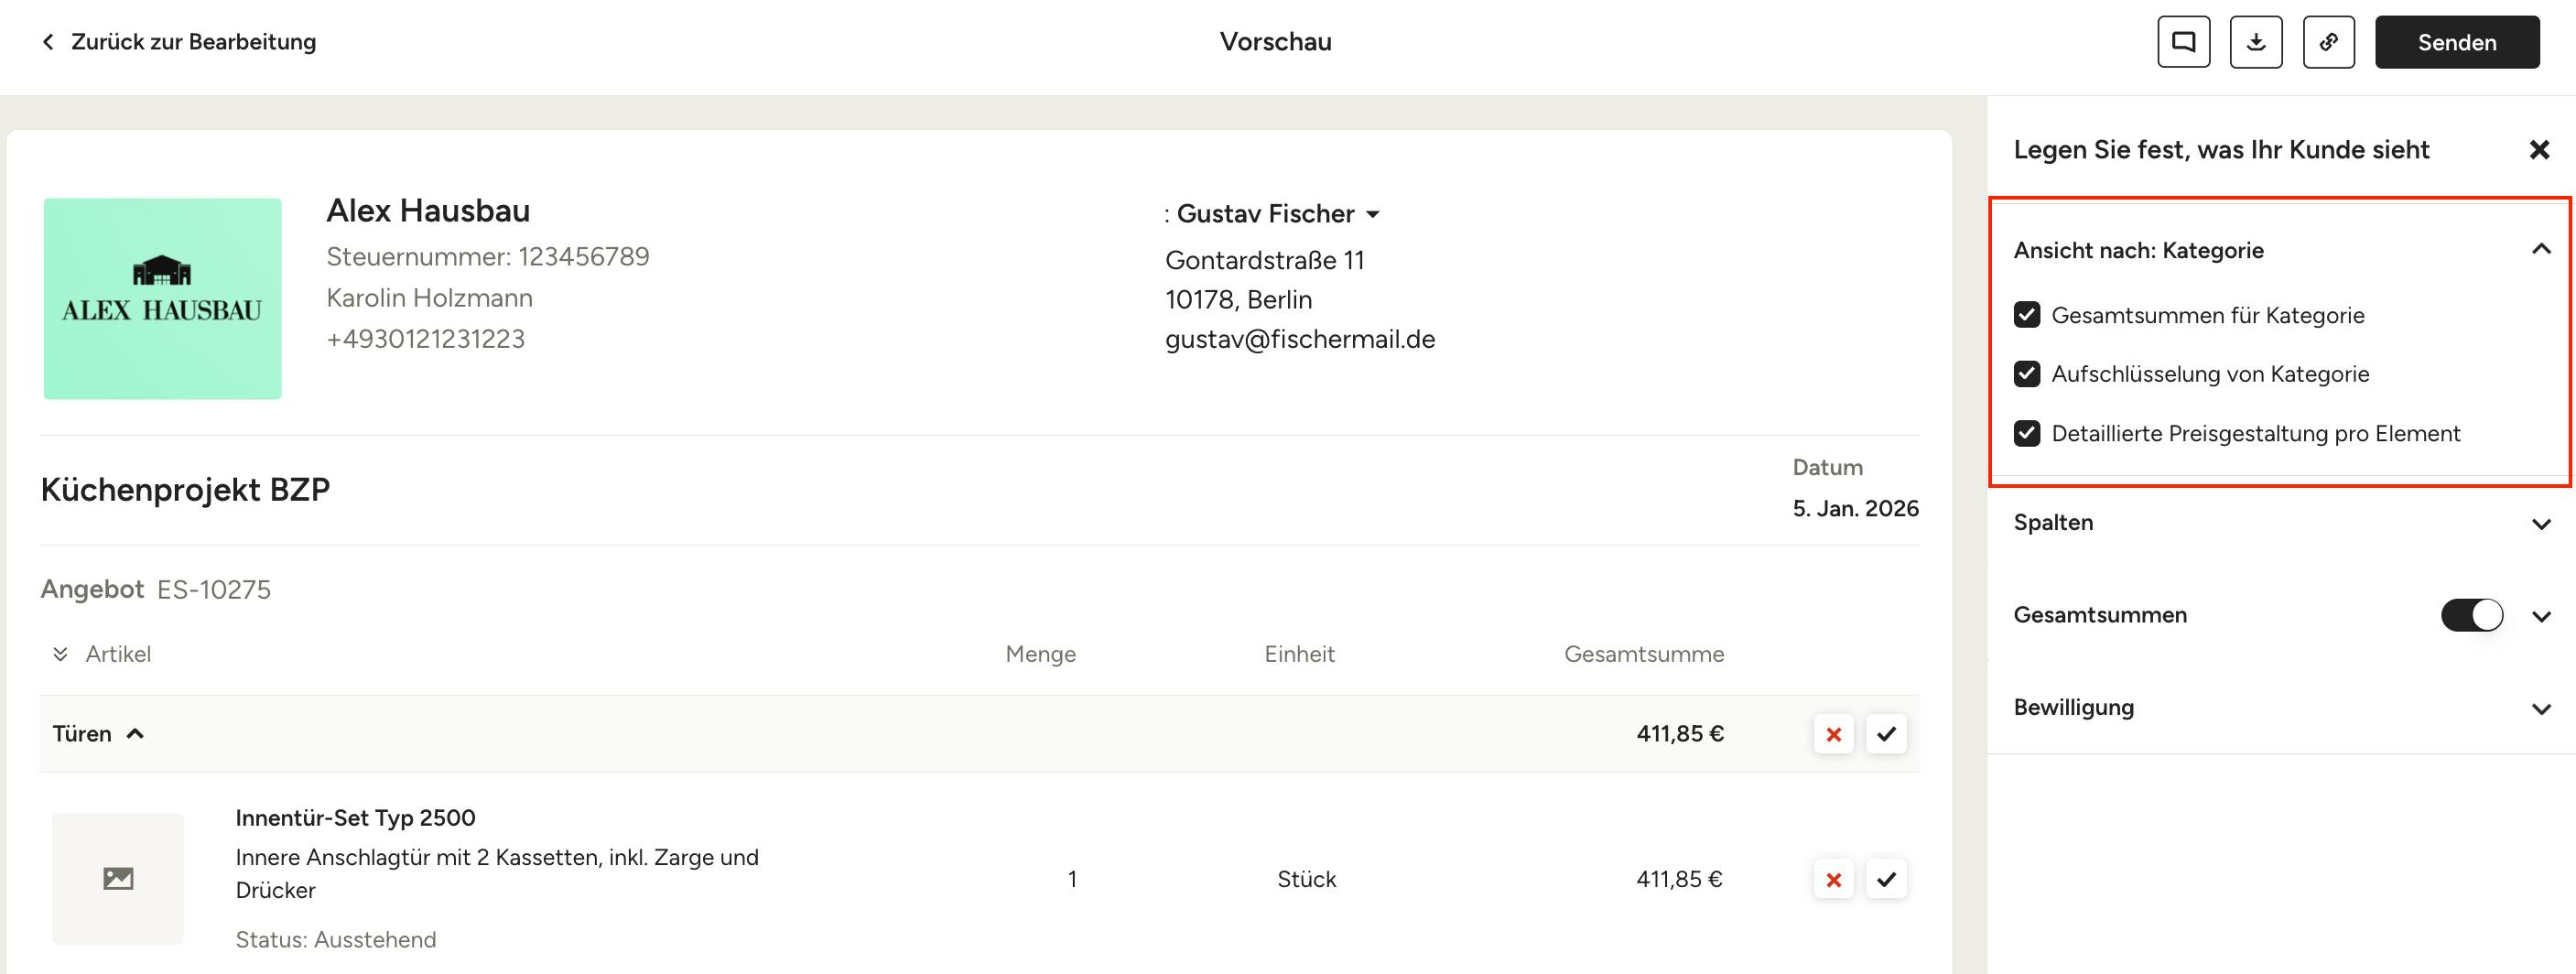2576x974 pixels.
Task: Click the Innentür-Set image placeholder thumbnail
Action: [x=118, y=878]
